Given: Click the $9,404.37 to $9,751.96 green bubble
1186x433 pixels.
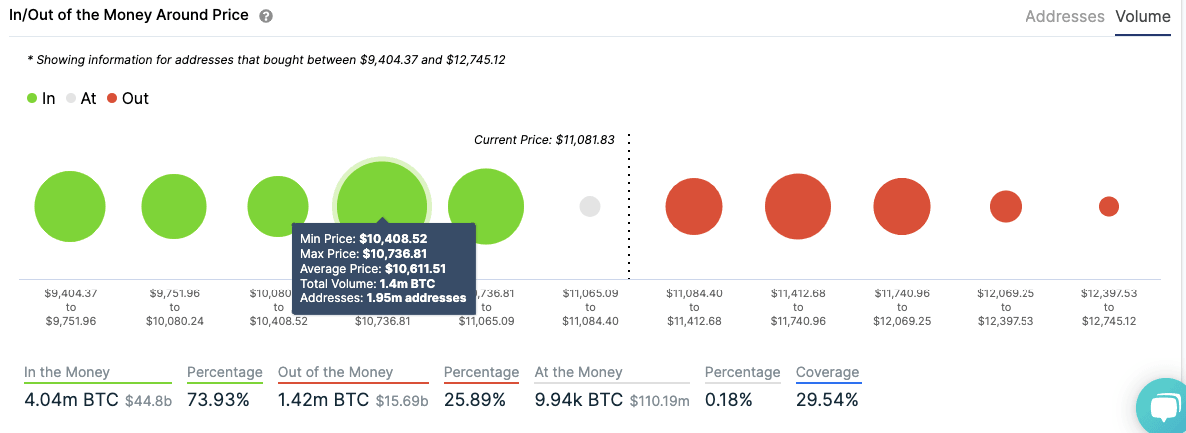Looking at the screenshot, I should 70,207.
